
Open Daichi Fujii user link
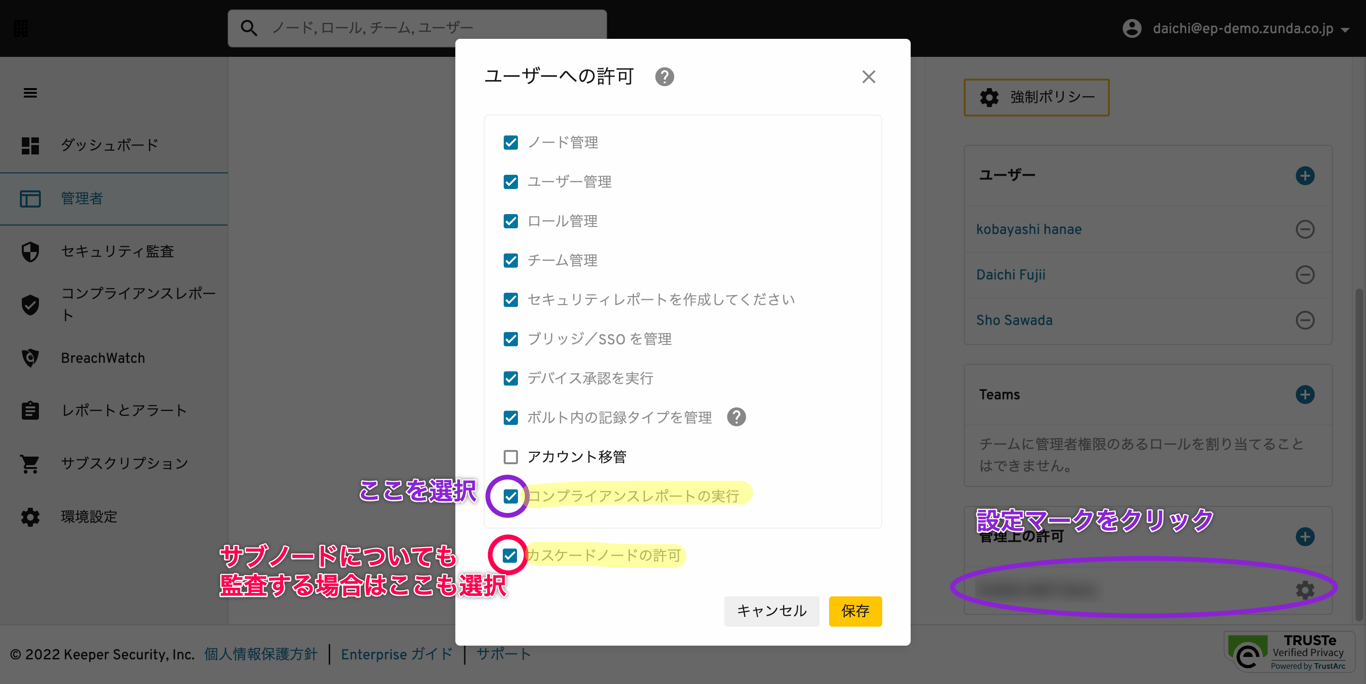pyautogui.click(x=1011, y=275)
